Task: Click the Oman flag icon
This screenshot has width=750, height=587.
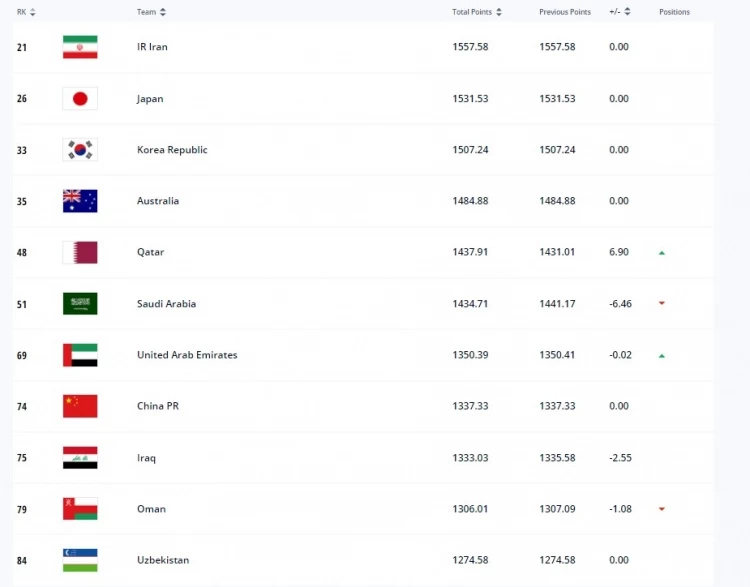Action: (80, 509)
